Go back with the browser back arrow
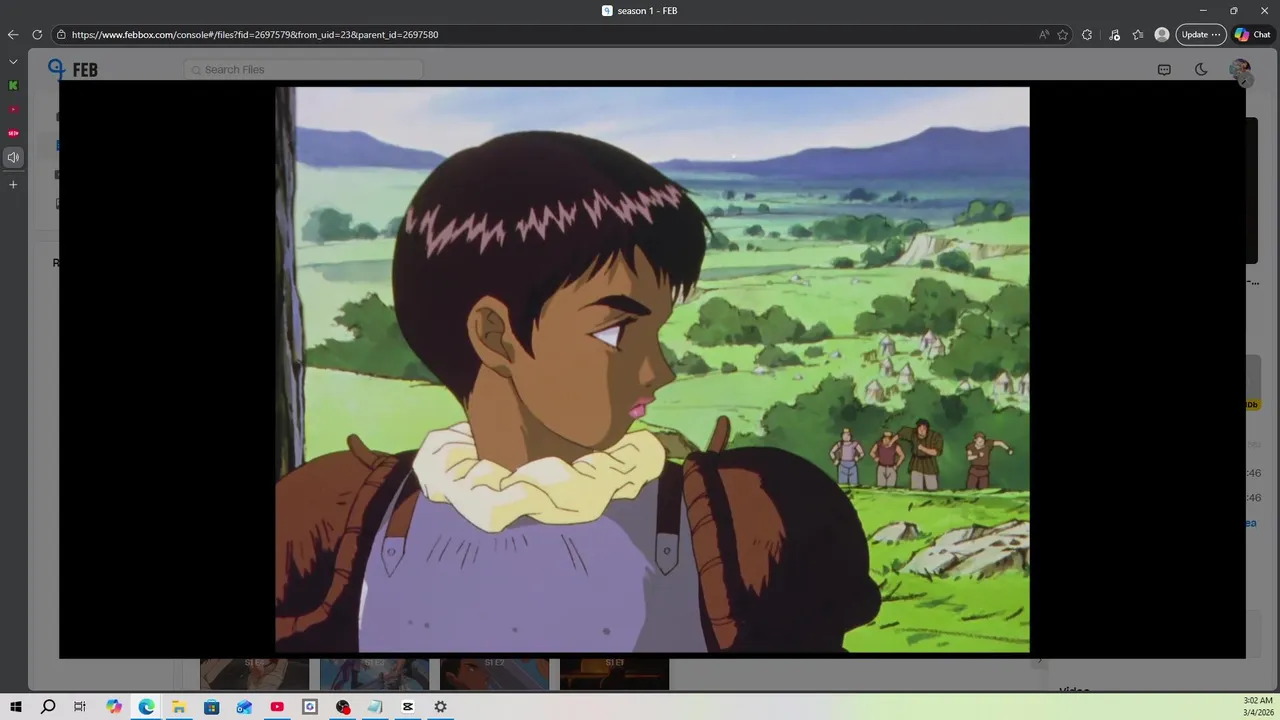 (13, 34)
